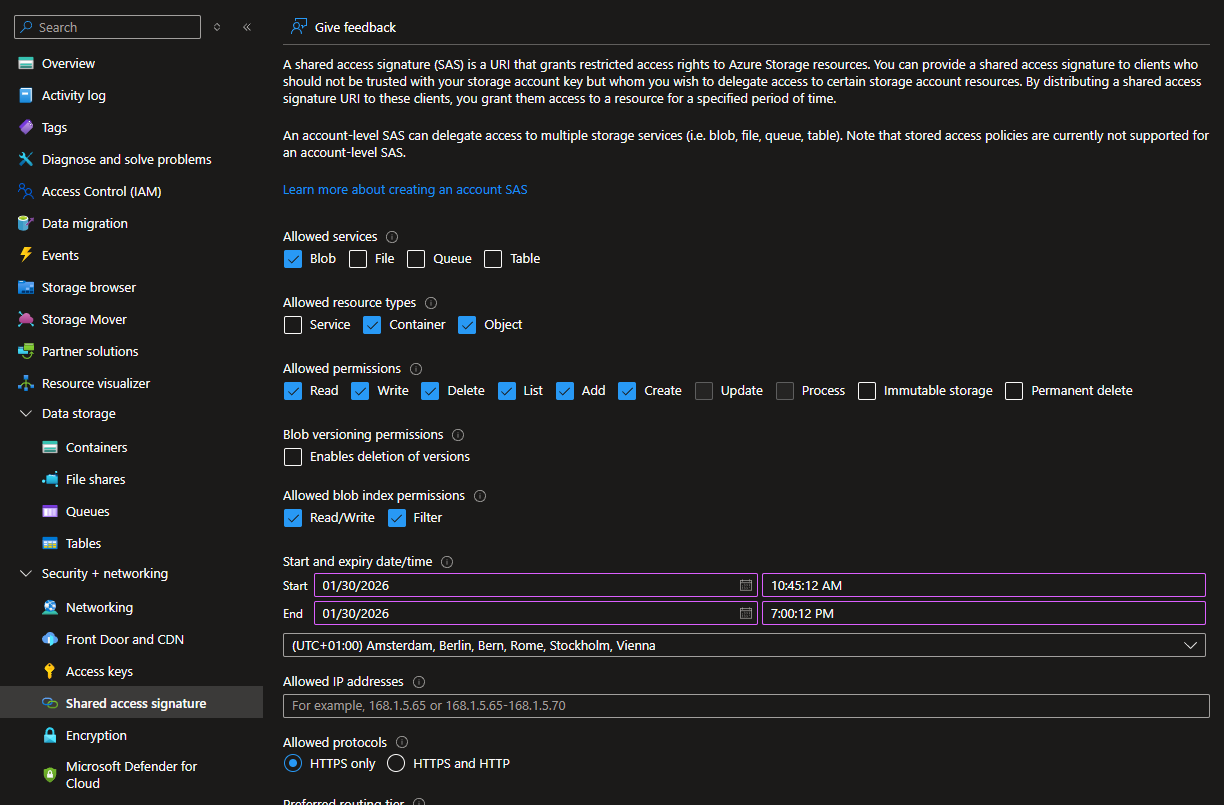
Task: Enable the Queue service checkbox
Action: 416,259
